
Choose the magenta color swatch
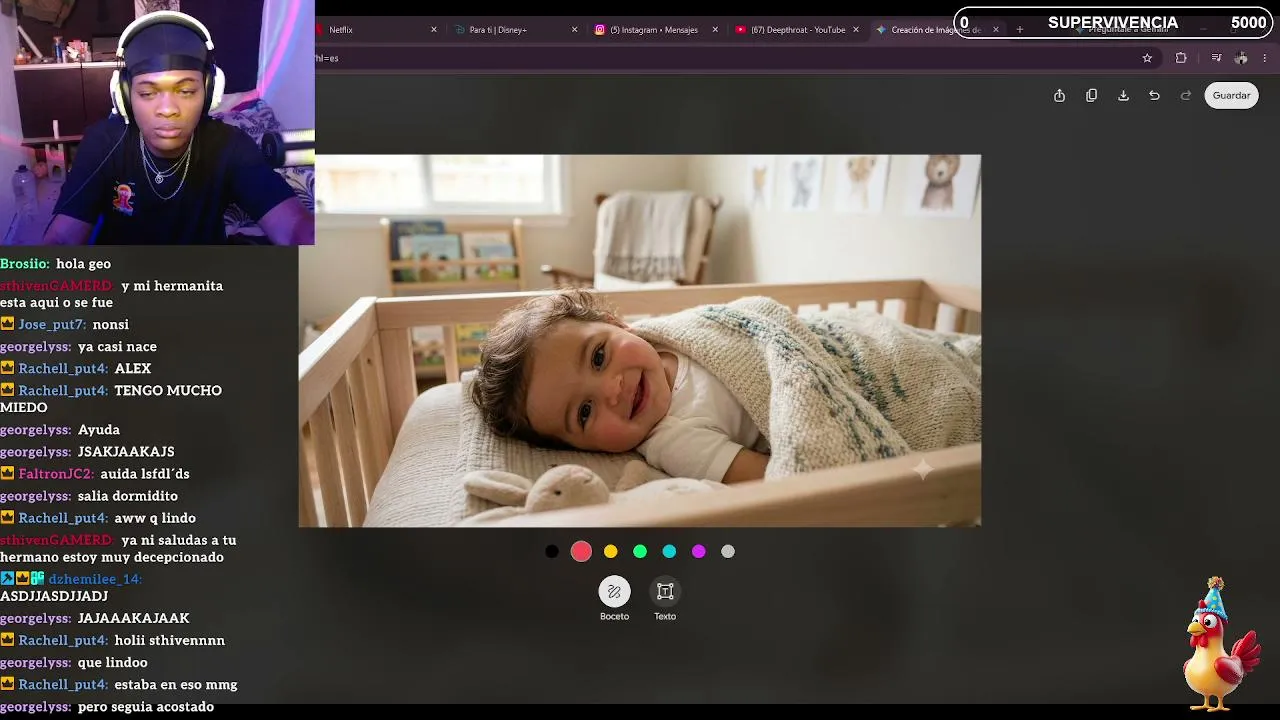click(x=699, y=551)
